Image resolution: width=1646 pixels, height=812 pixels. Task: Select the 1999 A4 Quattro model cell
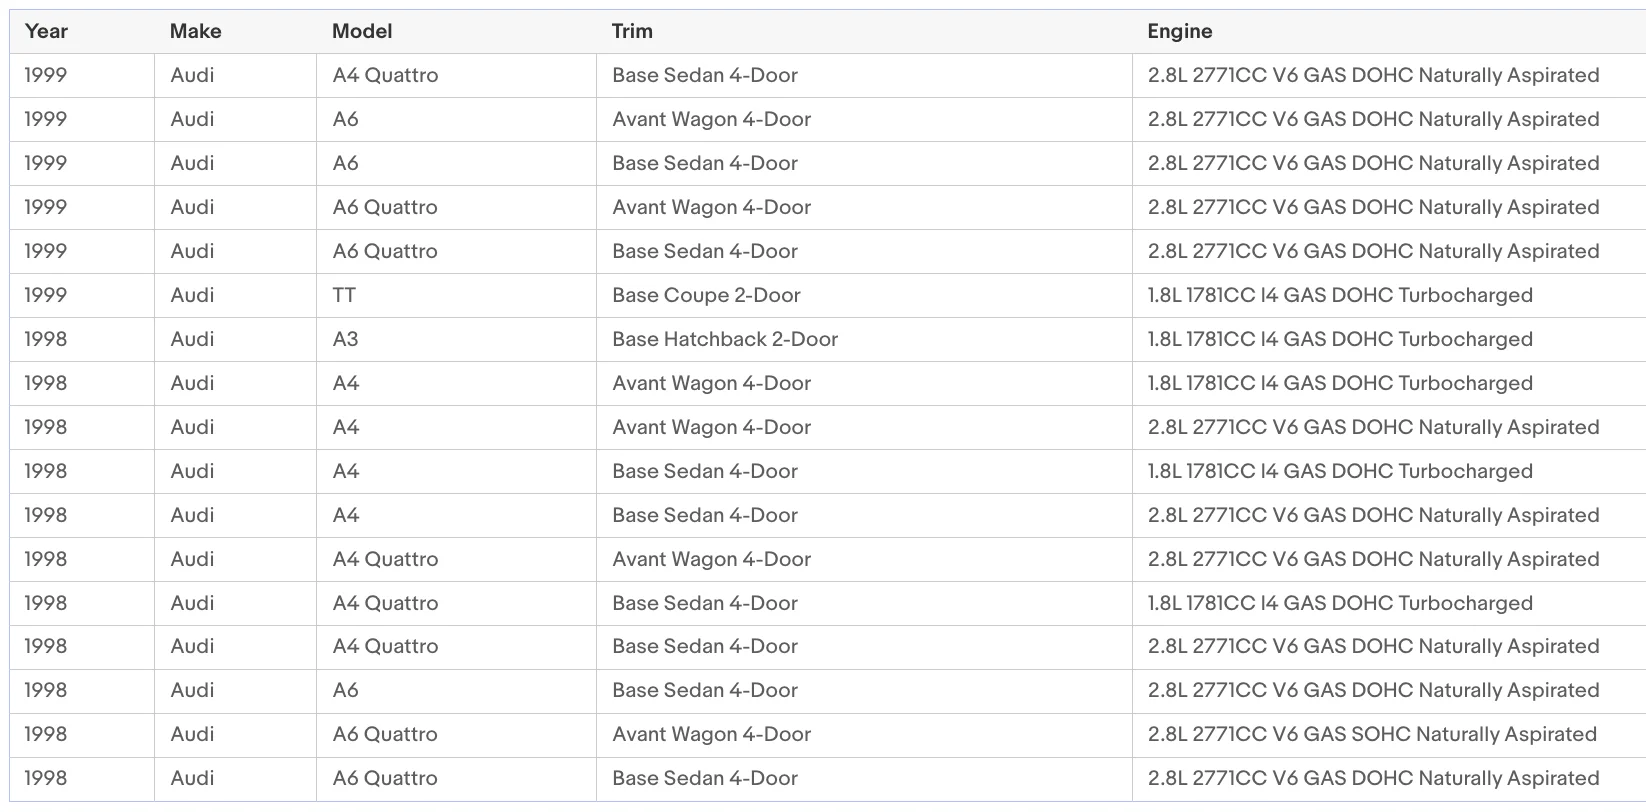tap(456, 75)
